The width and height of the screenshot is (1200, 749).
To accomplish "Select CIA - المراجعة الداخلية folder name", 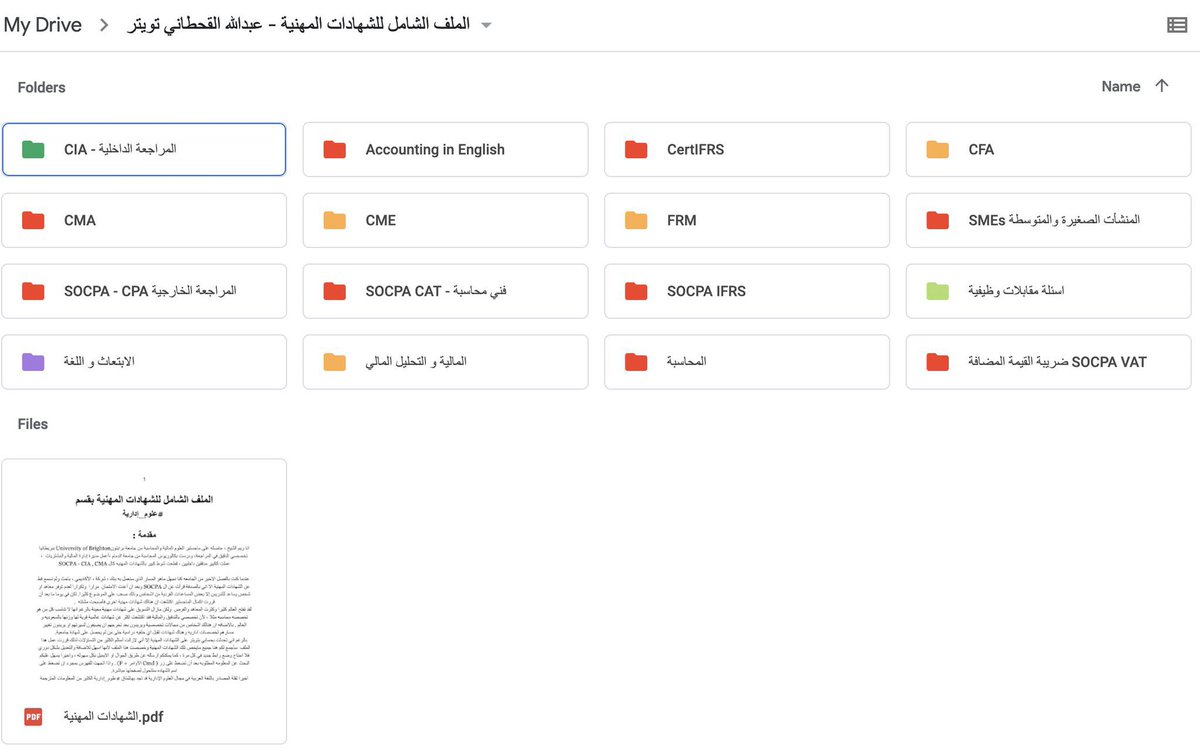I will coord(120,150).
